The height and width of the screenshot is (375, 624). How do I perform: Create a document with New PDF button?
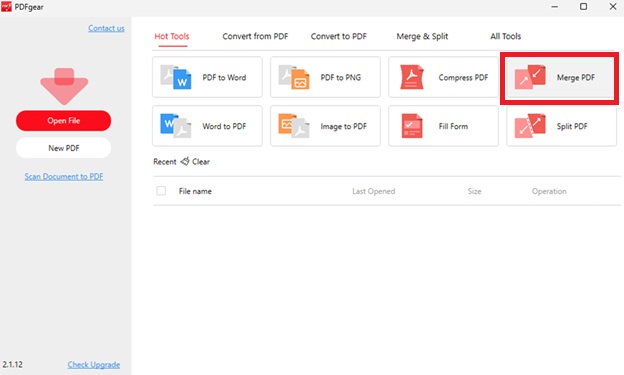(x=64, y=148)
